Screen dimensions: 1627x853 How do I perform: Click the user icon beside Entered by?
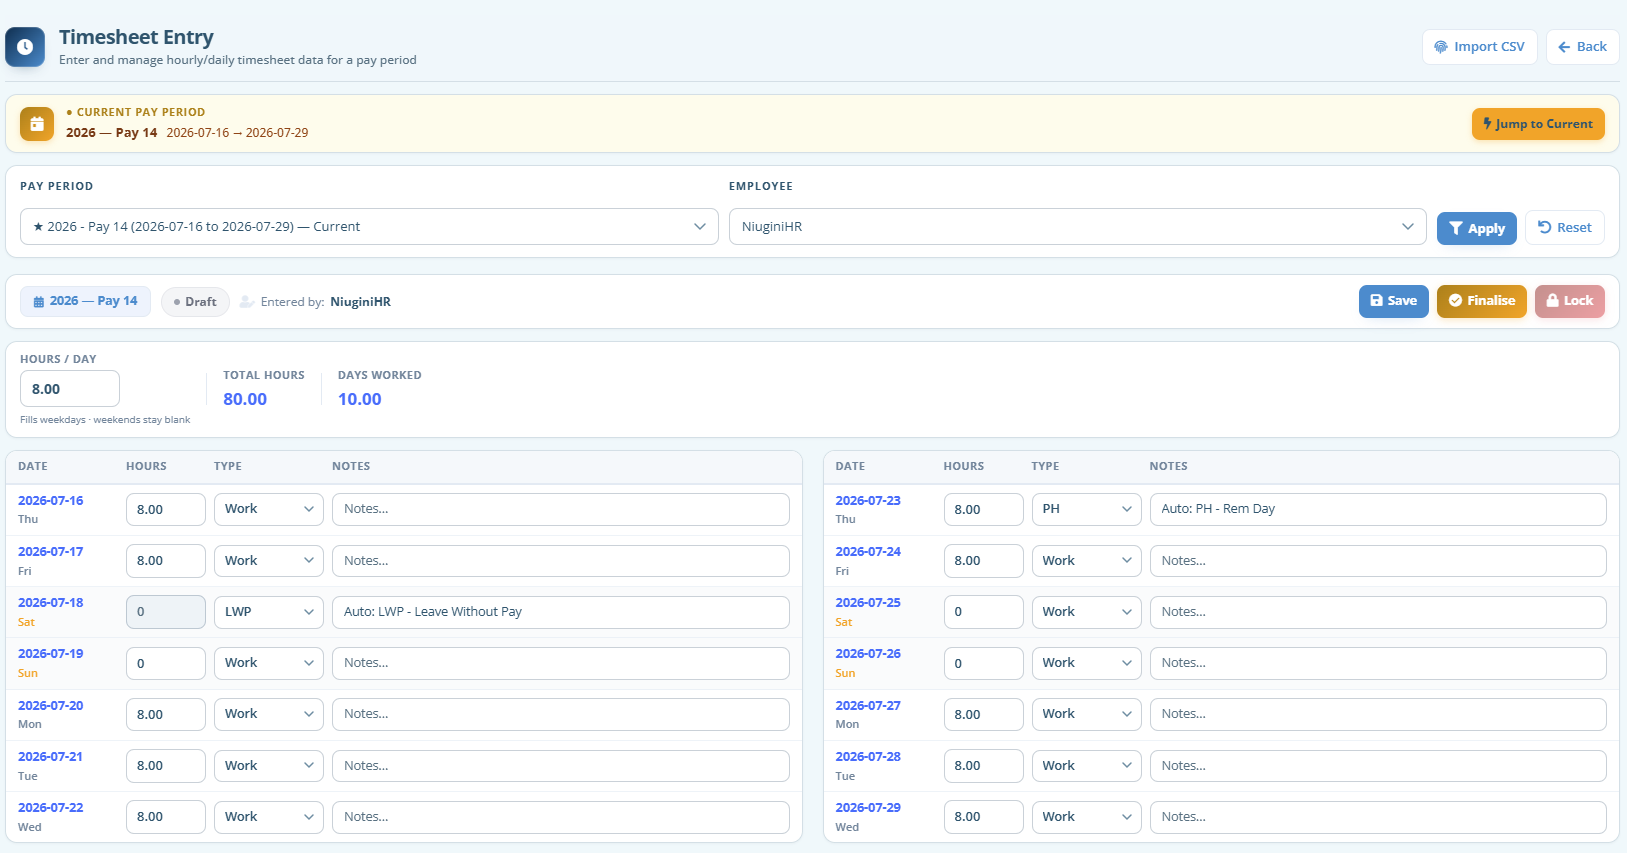click(246, 301)
